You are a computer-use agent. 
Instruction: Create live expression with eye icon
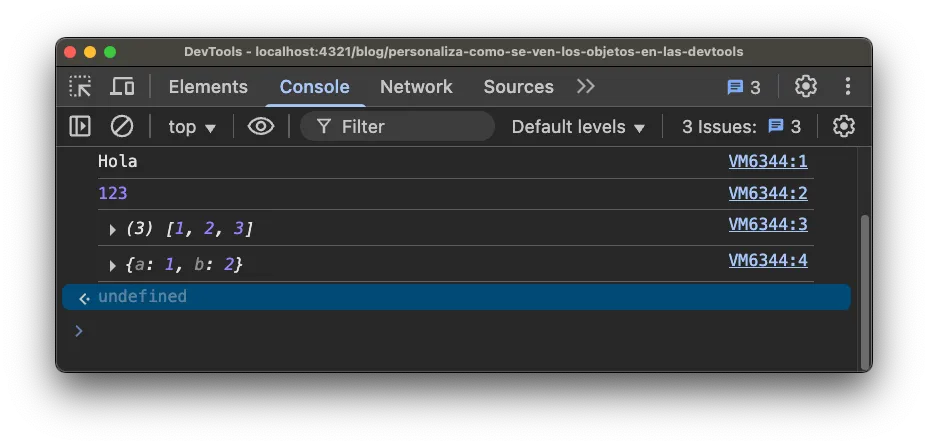coord(261,127)
